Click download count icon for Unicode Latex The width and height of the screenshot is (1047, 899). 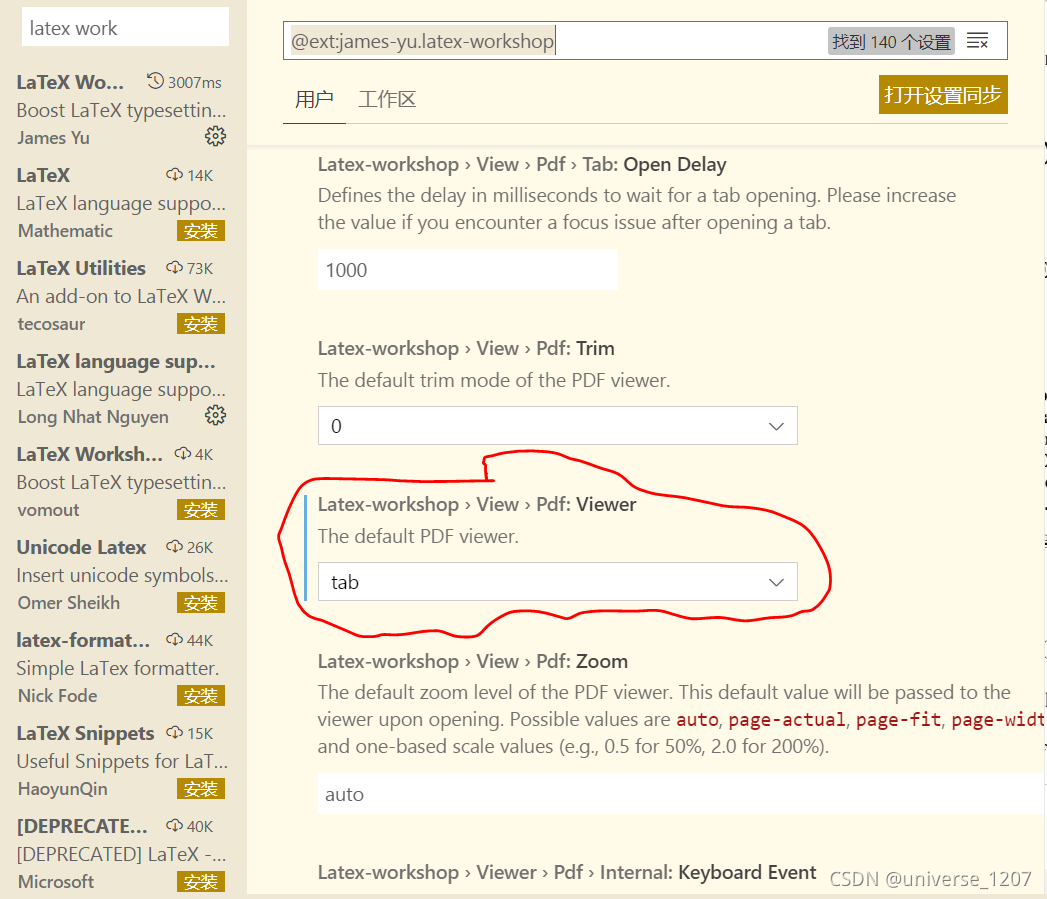point(174,546)
